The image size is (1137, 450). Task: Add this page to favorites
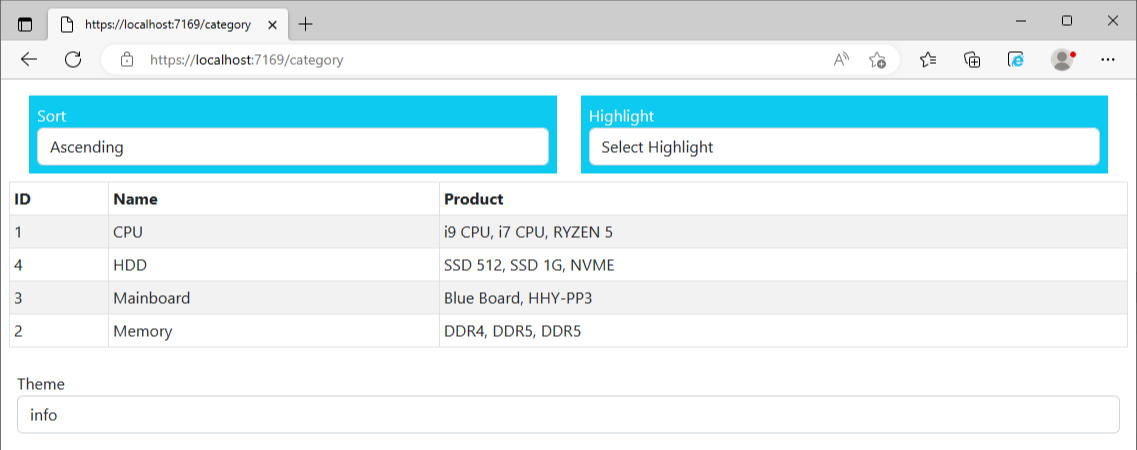click(877, 60)
